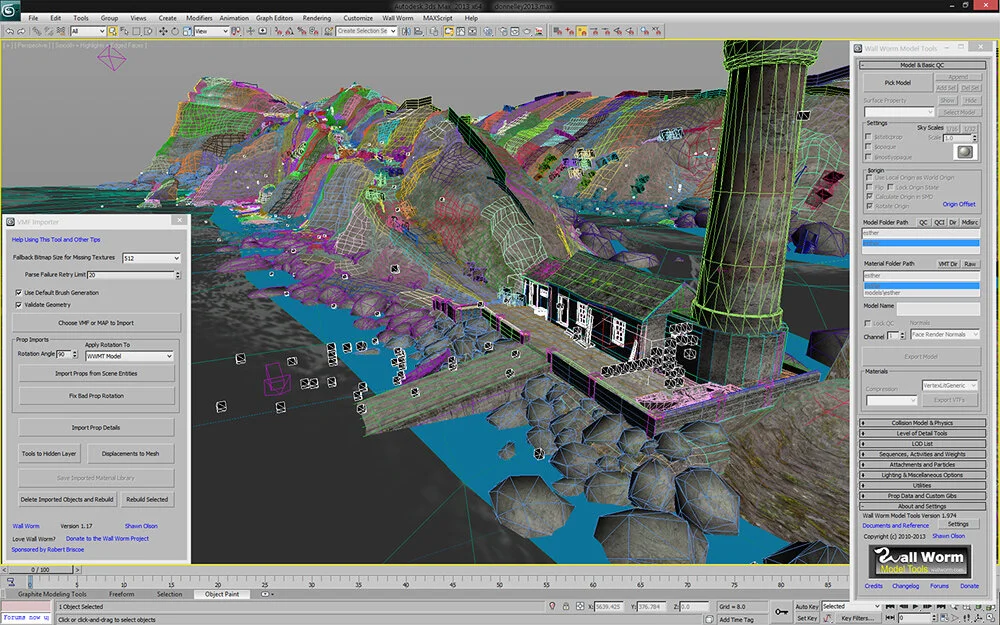Viewport: 1000px width, 625px height.
Task: Toggle Selection Lock padlock in status bar
Action: tap(566, 607)
